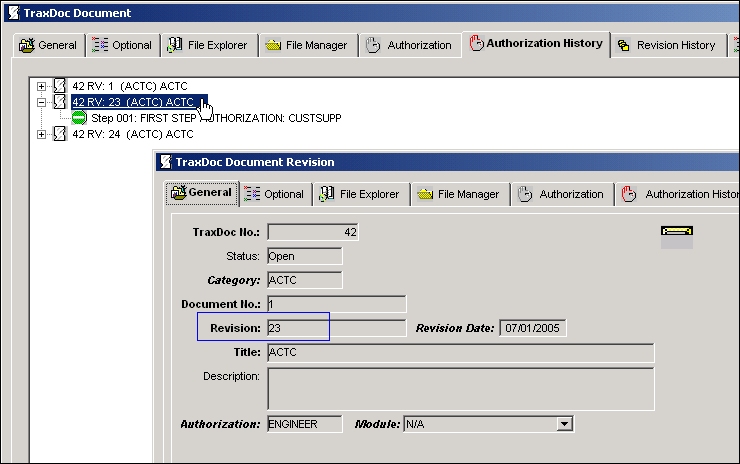Viewport: 740px width, 464px height.
Task: Click the File Explorer icon in Document window
Action: [175, 45]
